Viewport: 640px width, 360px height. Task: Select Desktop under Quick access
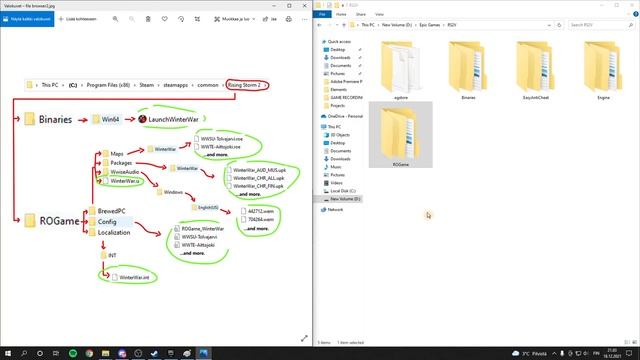coord(338,49)
